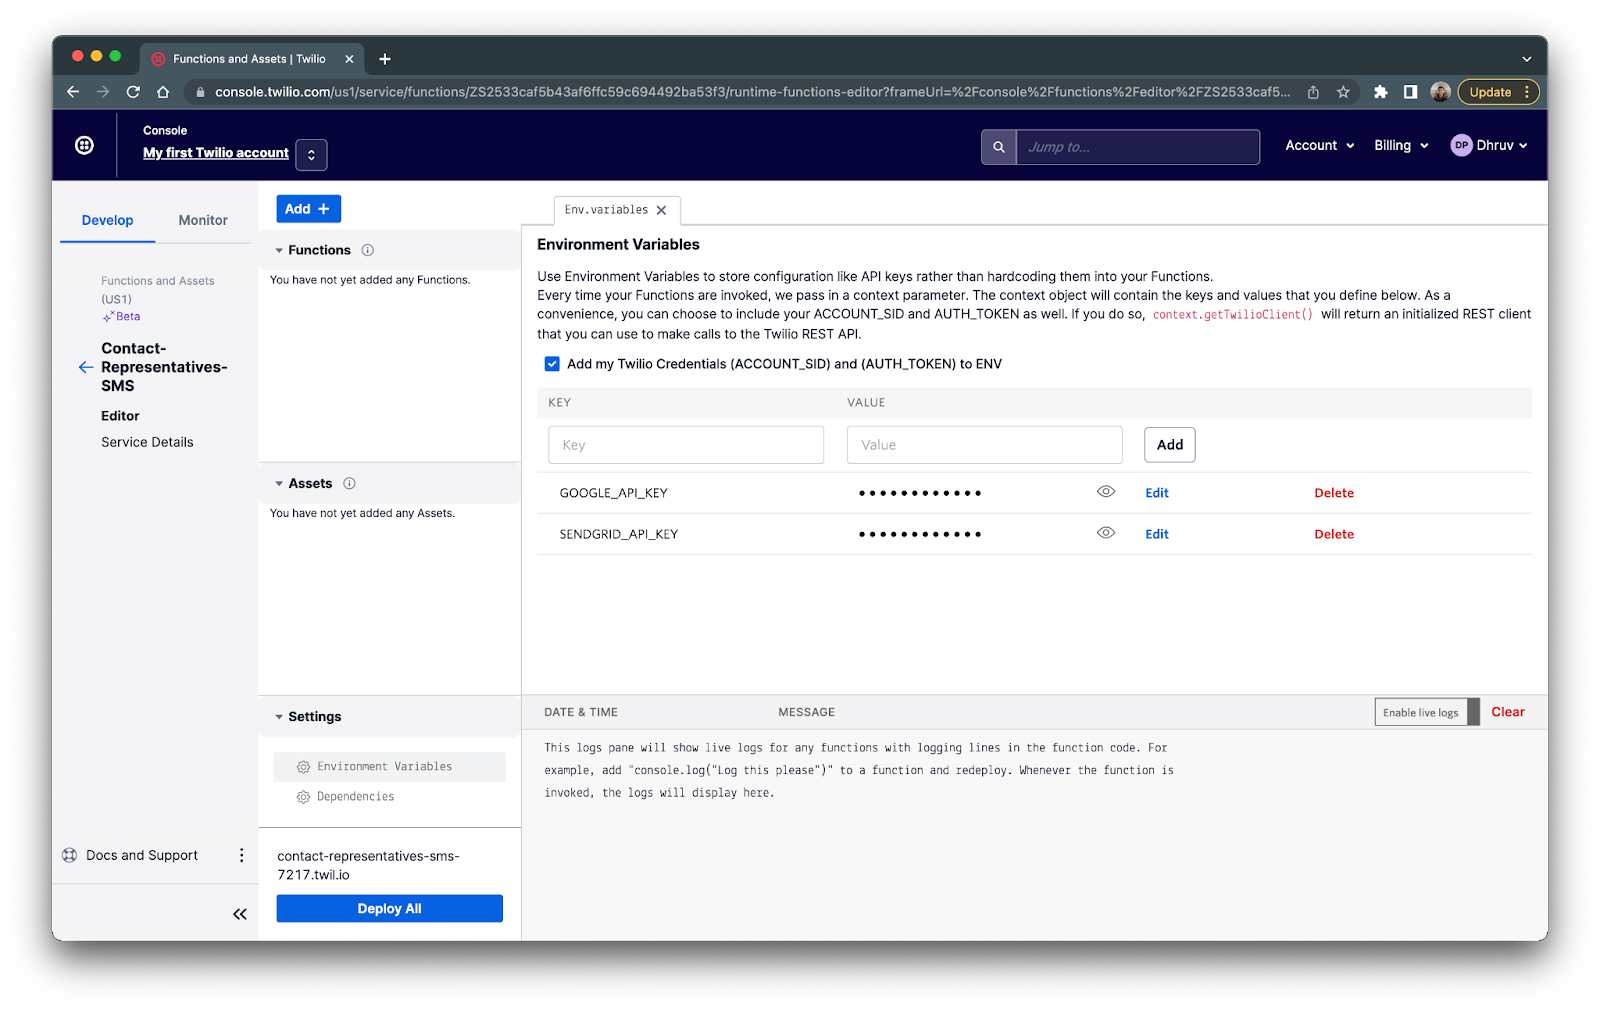
Task: Open Docs and Support more options
Action: point(241,855)
